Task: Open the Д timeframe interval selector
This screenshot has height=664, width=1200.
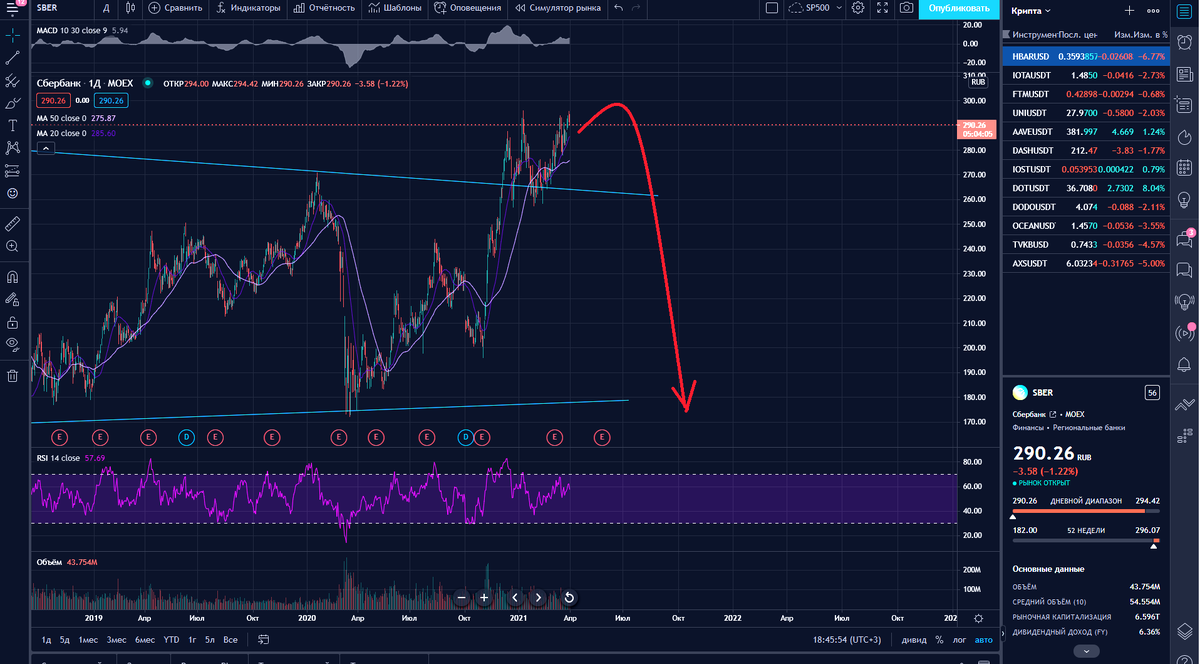Action: click(106, 8)
